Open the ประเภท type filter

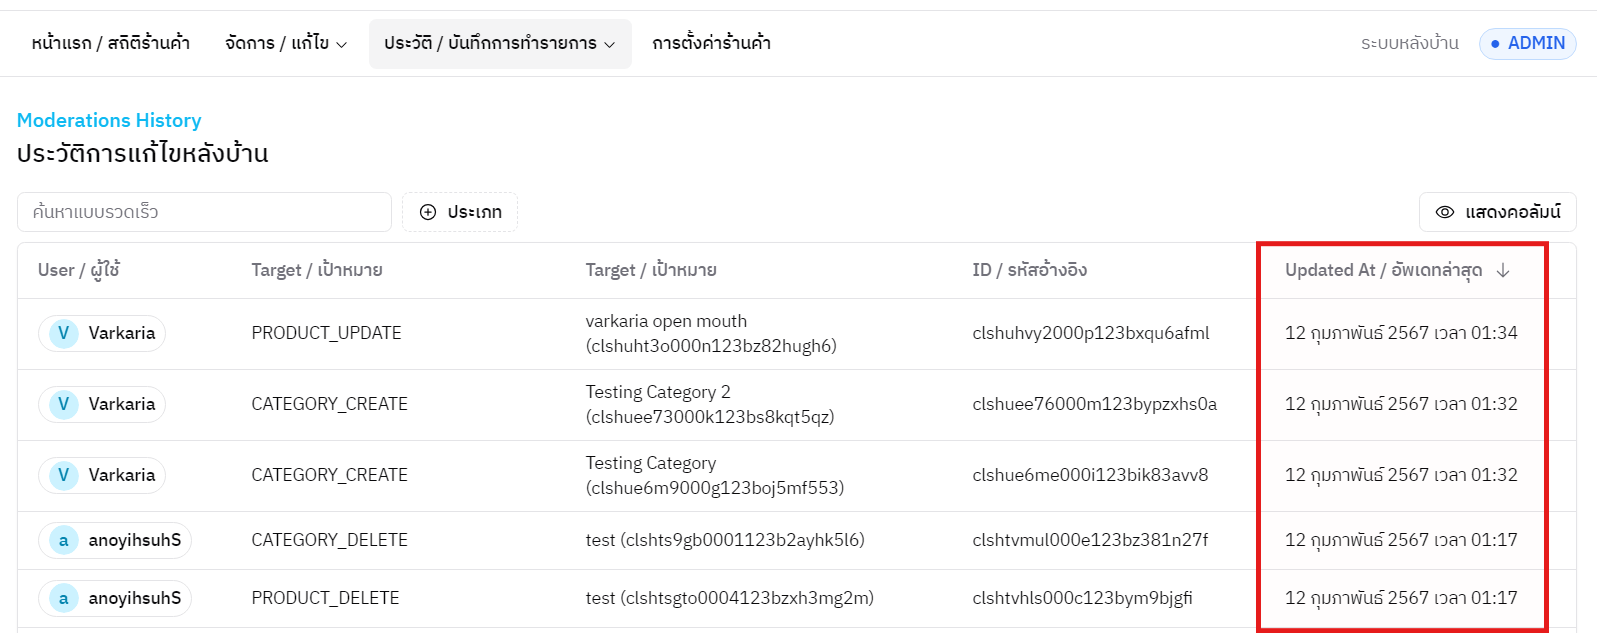(x=460, y=212)
